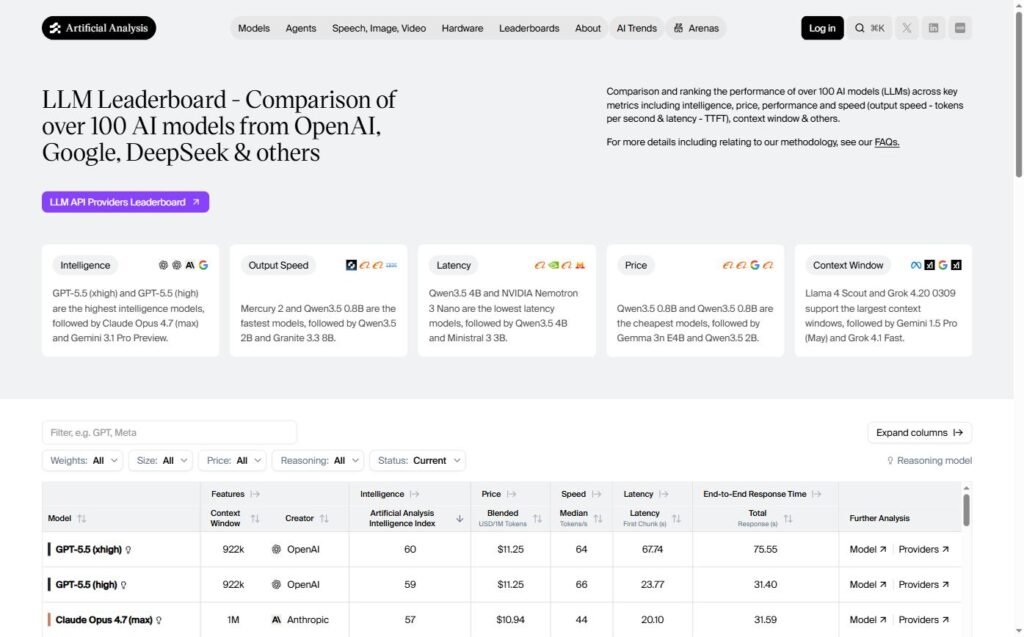This screenshot has height=637, width=1024.
Task: Expand the Latency column group
Action: coord(664,495)
